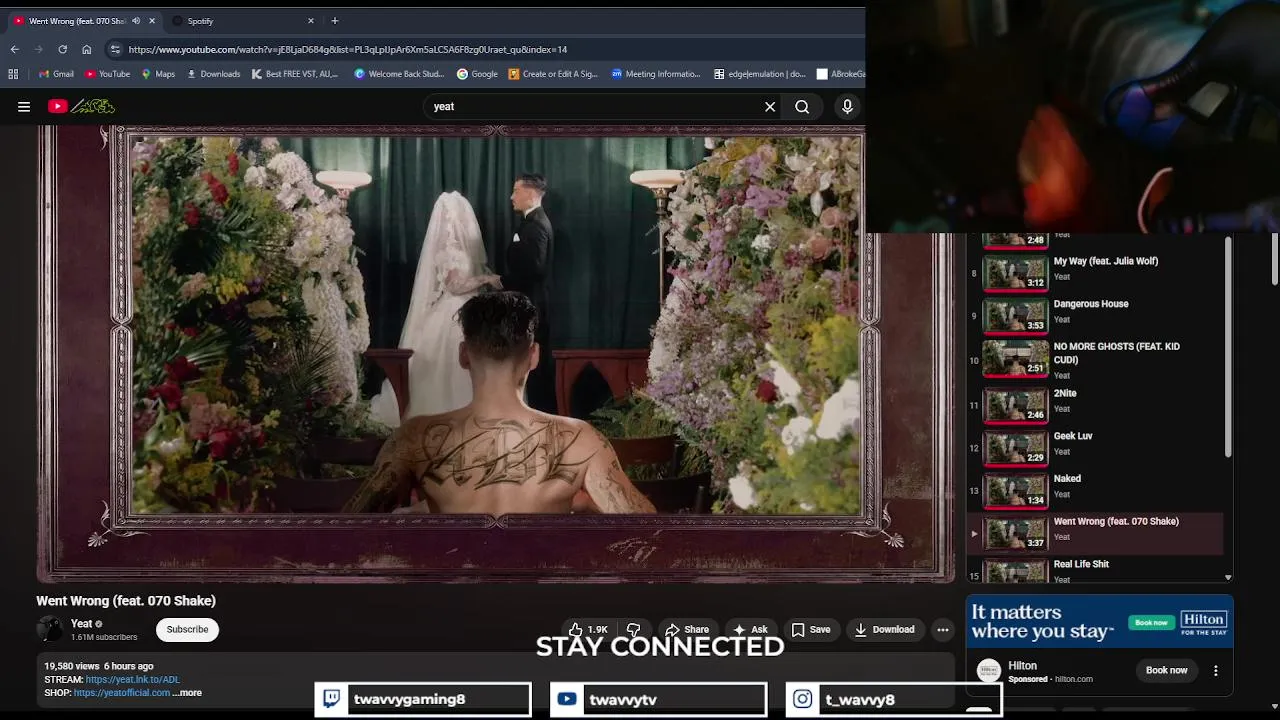The image size is (1280, 720).
Task: Go back in browser history
Action: pyautogui.click(x=14, y=49)
